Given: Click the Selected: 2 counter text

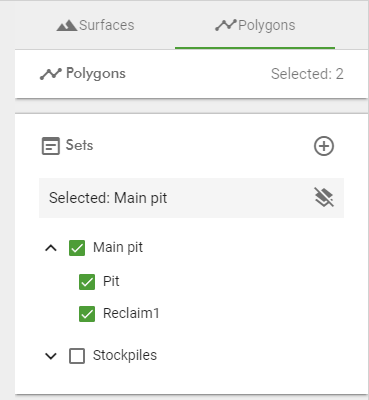Looking at the screenshot, I should point(307,74).
